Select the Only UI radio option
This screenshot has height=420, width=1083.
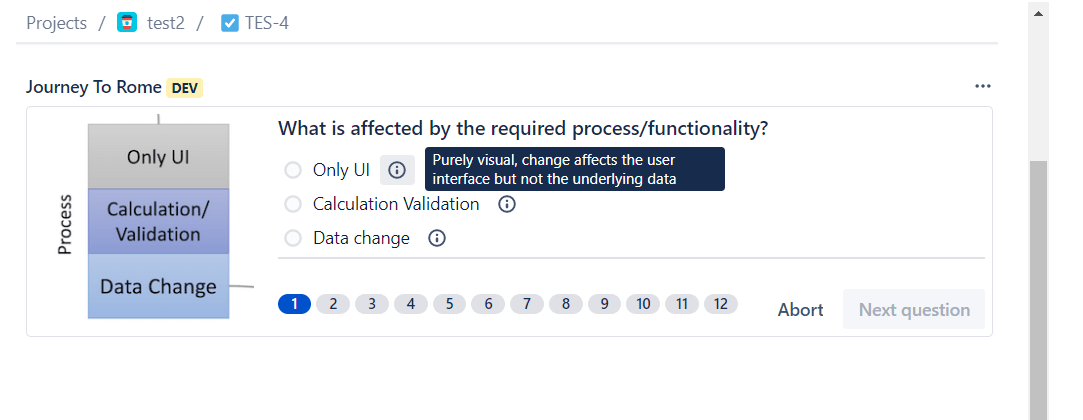click(x=293, y=170)
